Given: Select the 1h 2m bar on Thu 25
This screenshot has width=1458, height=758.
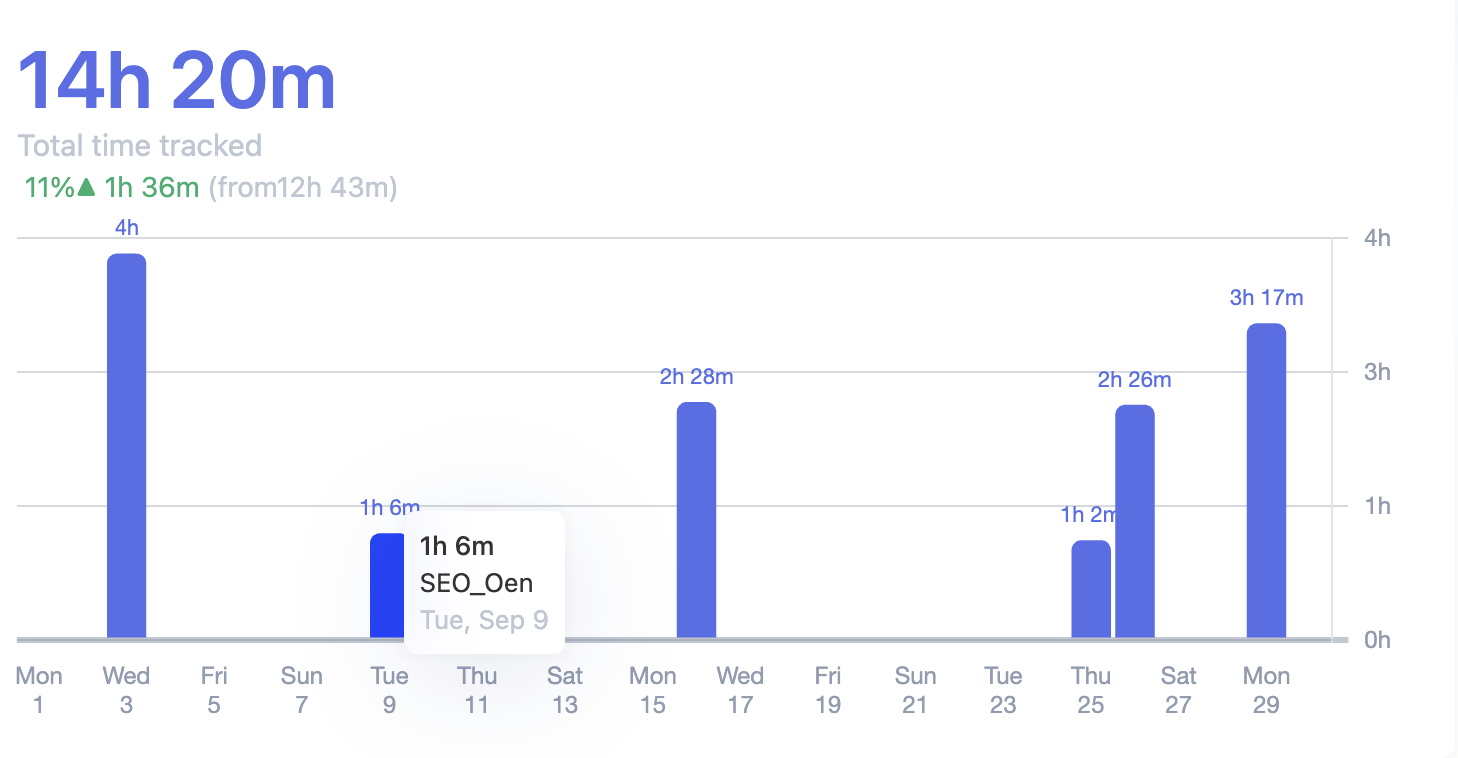Looking at the screenshot, I should (x=1090, y=589).
